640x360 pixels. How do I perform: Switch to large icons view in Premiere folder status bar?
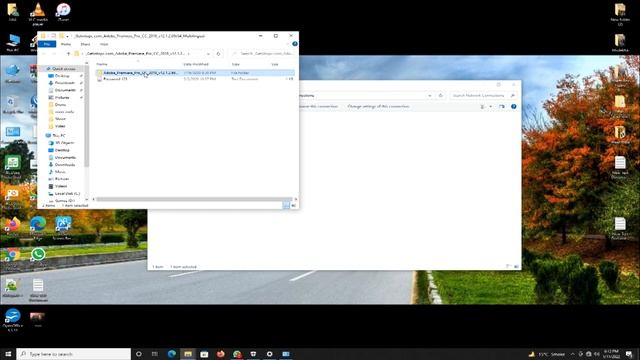tap(293, 205)
